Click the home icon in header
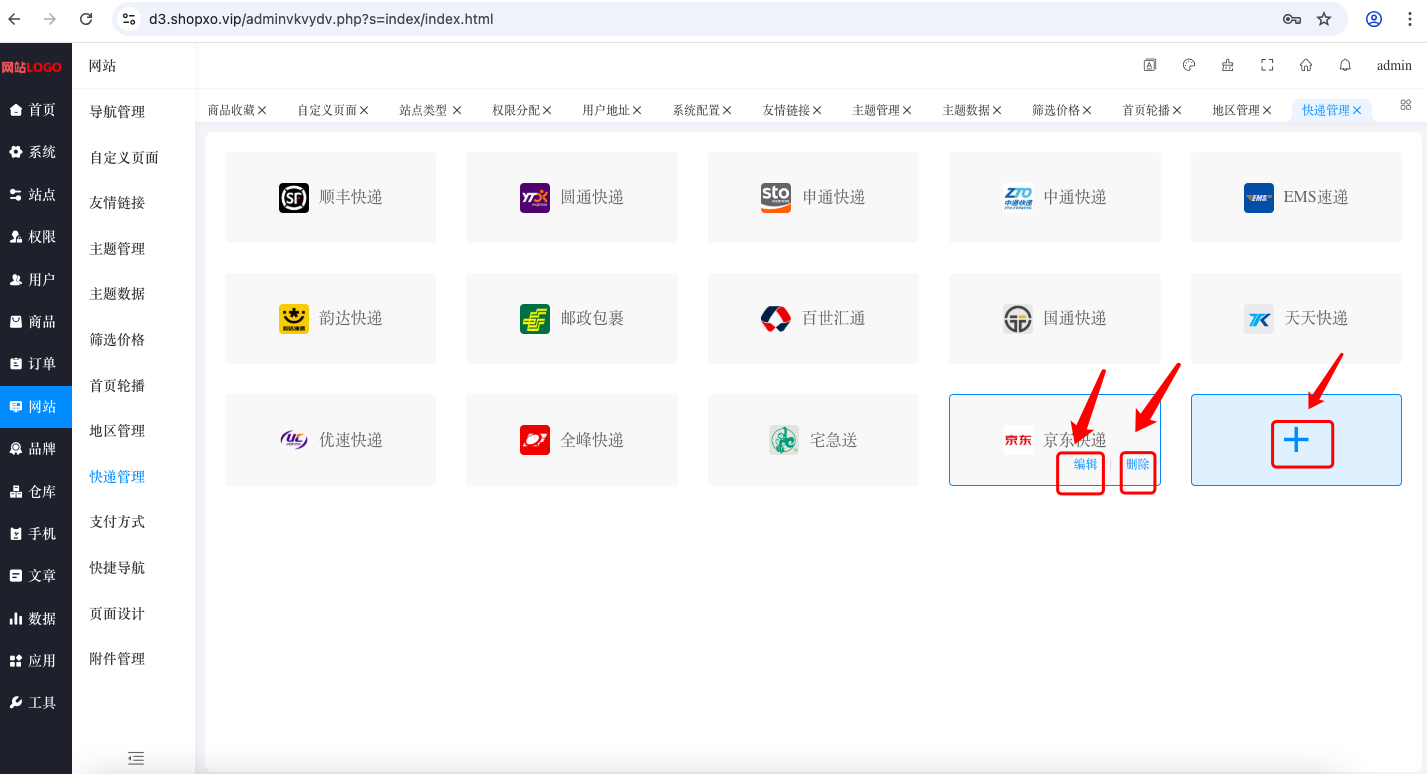 (x=1306, y=65)
